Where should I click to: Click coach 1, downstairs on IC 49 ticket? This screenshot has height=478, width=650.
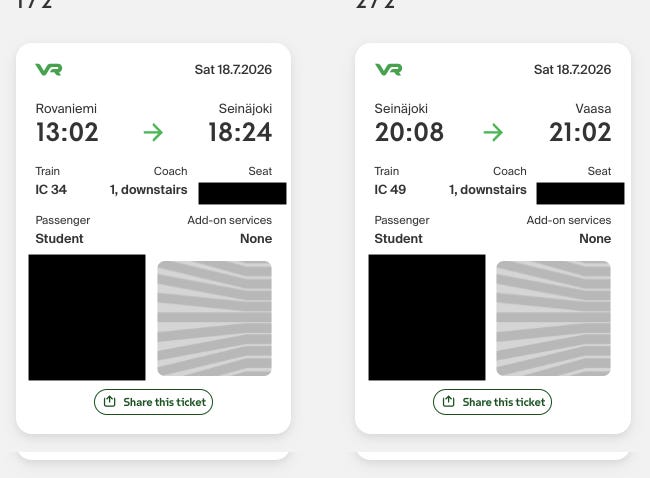[x=488, y=190]
